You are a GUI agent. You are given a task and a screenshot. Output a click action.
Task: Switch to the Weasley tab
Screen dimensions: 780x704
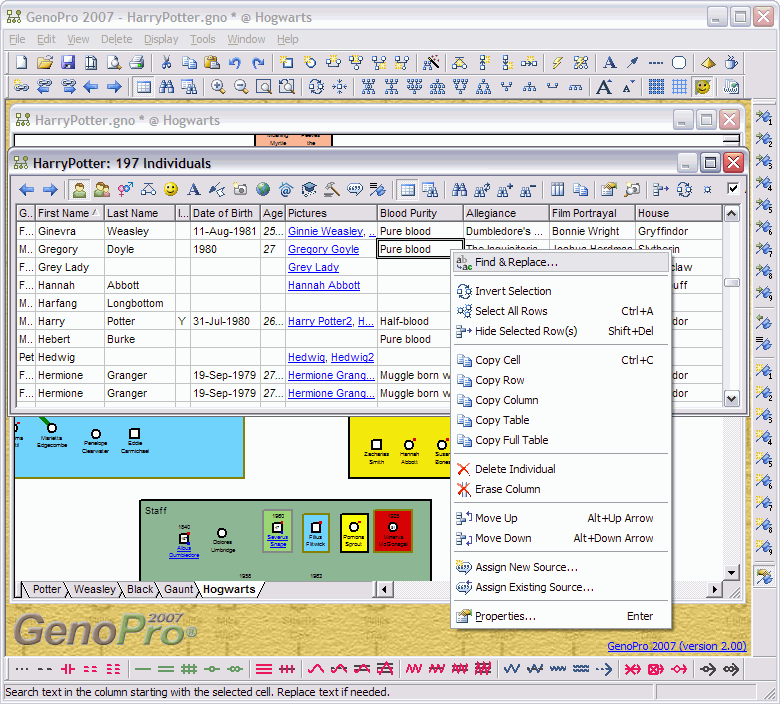tap(95, 589)
